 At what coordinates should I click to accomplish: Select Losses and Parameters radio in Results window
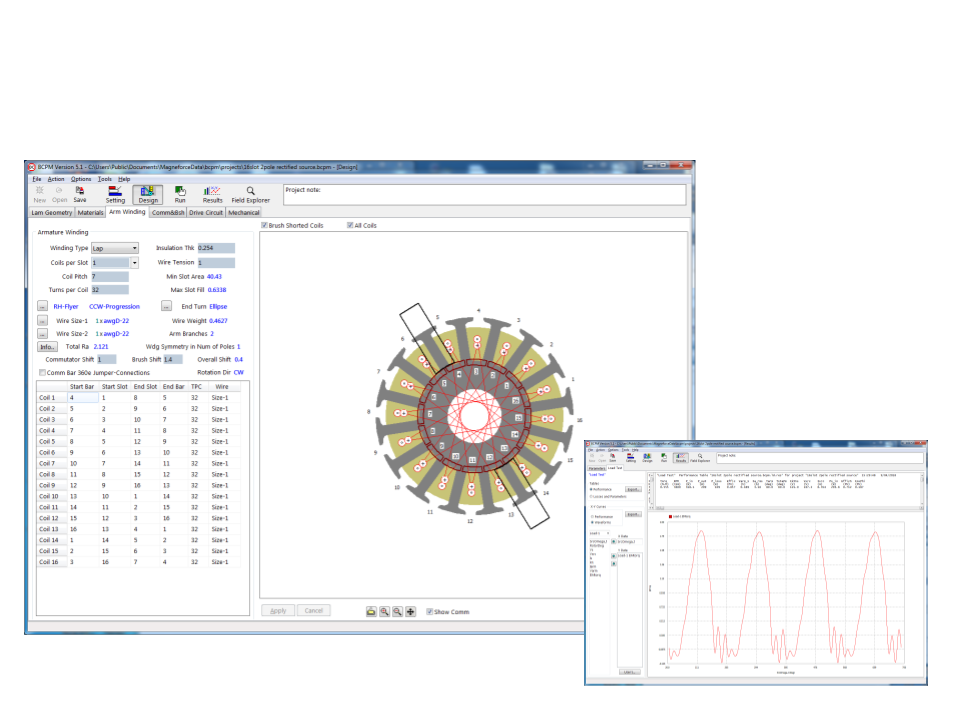click(591, 497)
